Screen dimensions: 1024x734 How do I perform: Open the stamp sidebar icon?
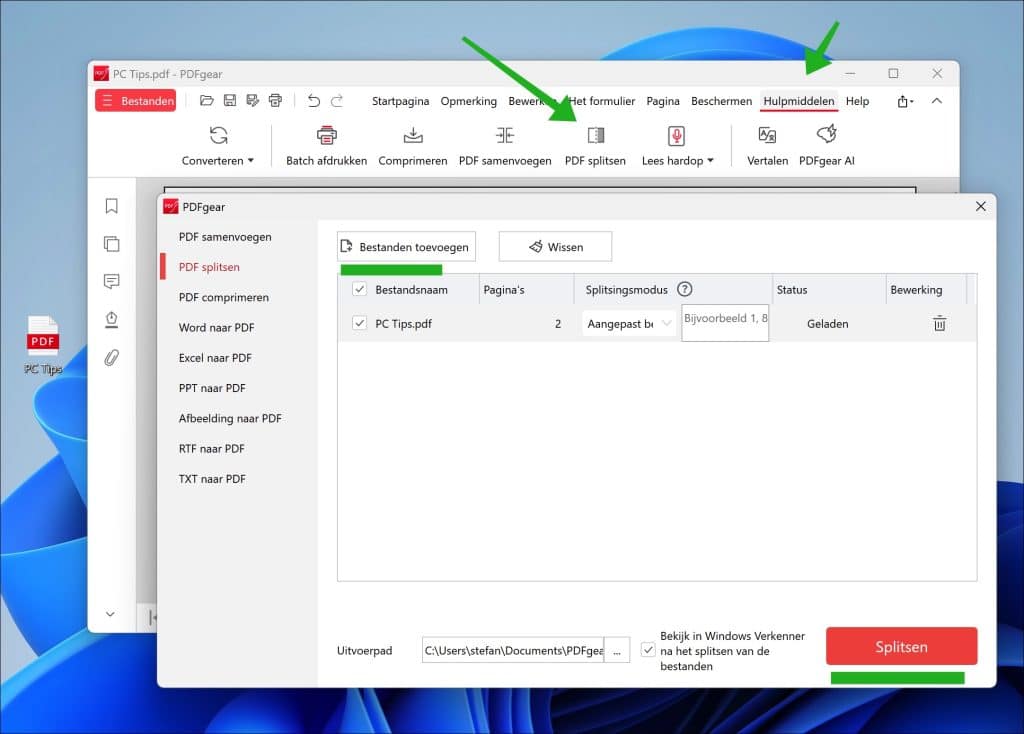pos(112,319)
